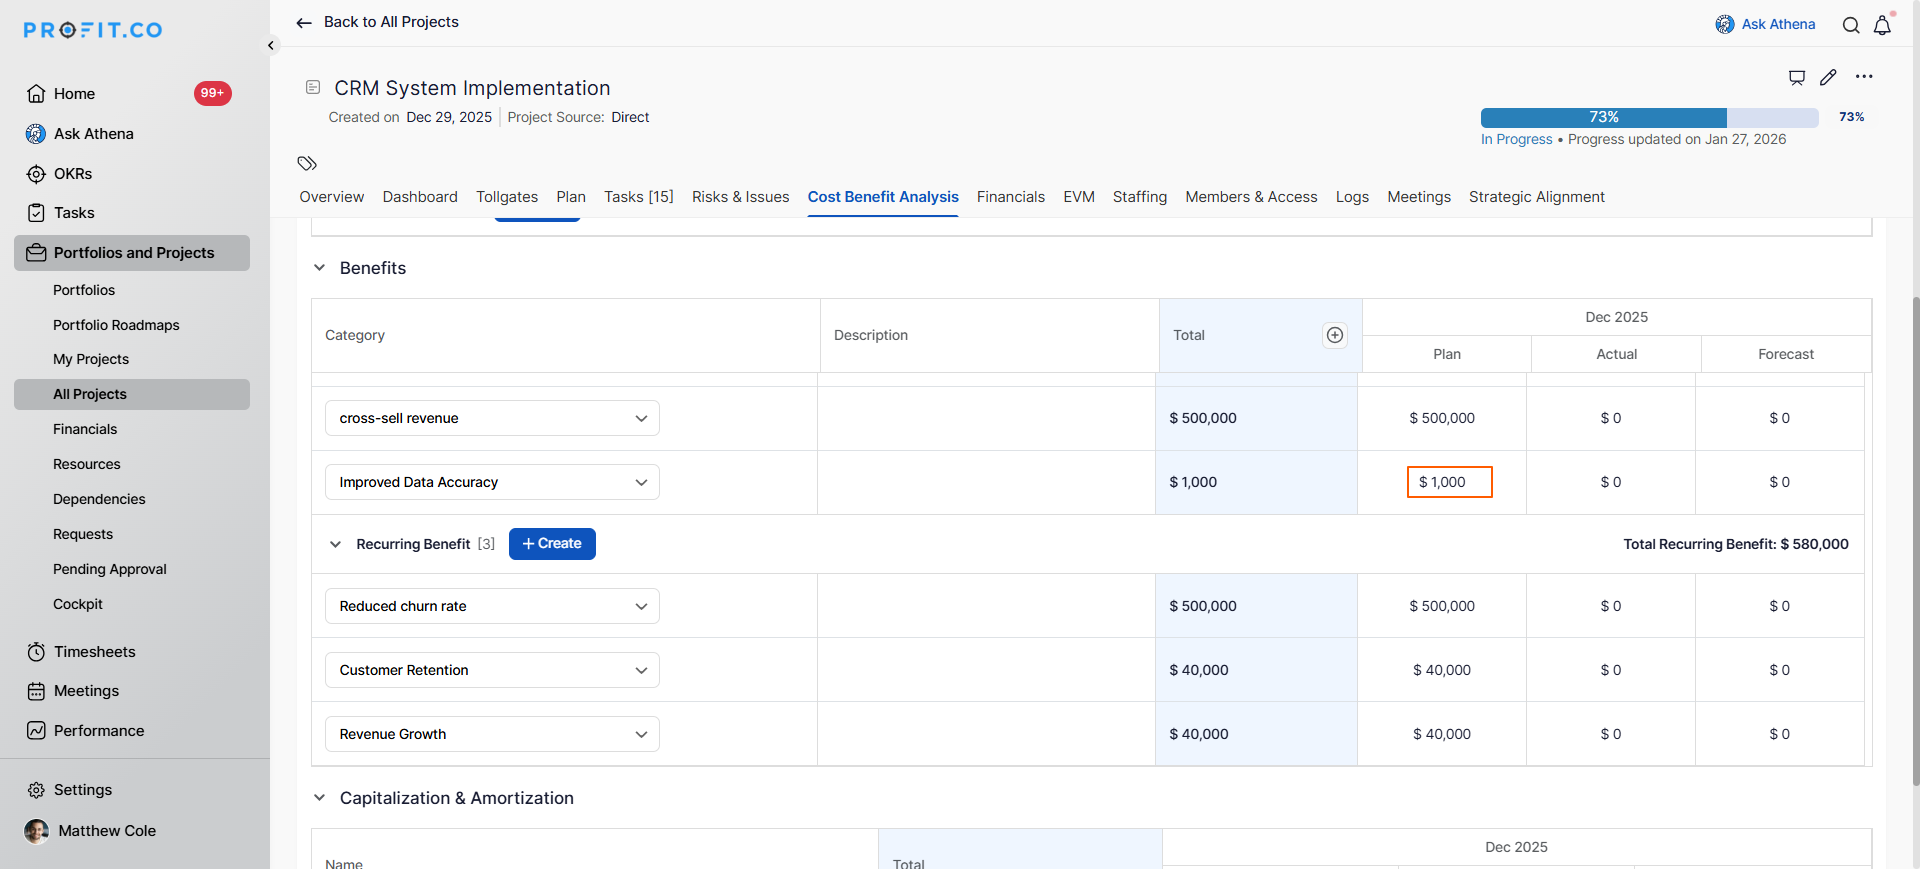Collapse Capitalization & Amortization section
Screen dimensions: 1920x869
click(319, 798)
